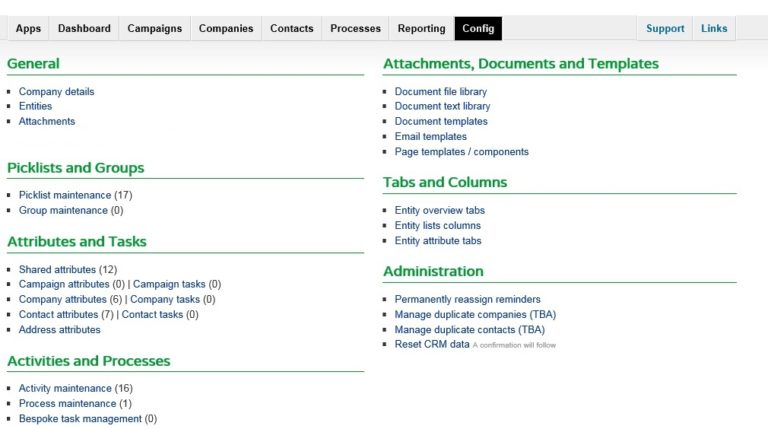Click the Entities link
Viewport: 768px width, 429px height.
click(x=35, y=106)
